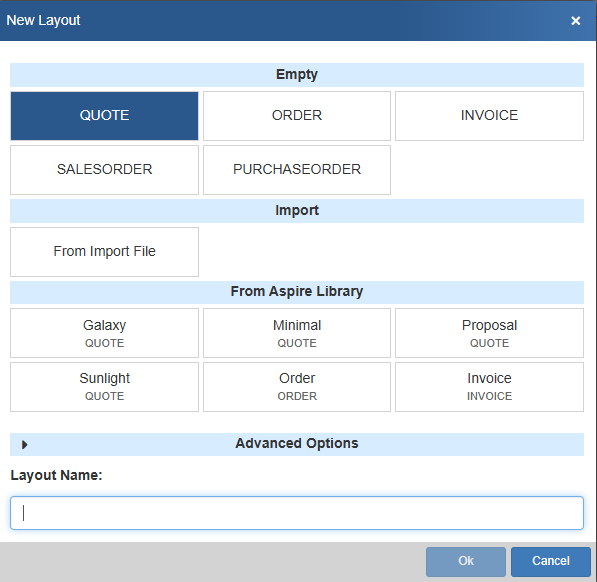
Task: Click the Advanced Options header
Action: coord(297,444)
